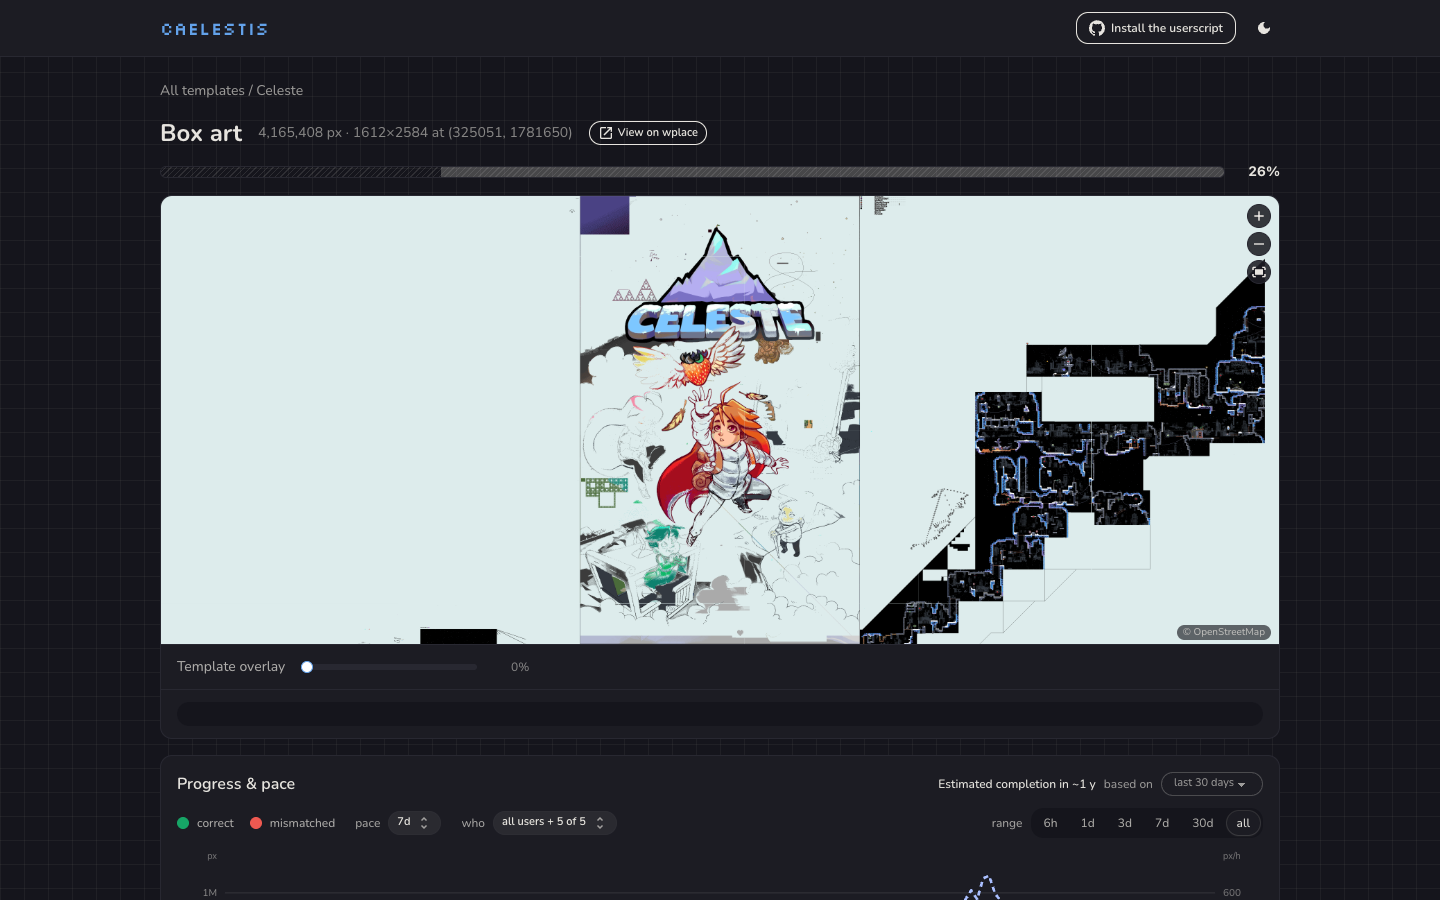Zoom out the map with minus icon
Viewport: 1440px width, 900px height.
[x=1259, y=244]
